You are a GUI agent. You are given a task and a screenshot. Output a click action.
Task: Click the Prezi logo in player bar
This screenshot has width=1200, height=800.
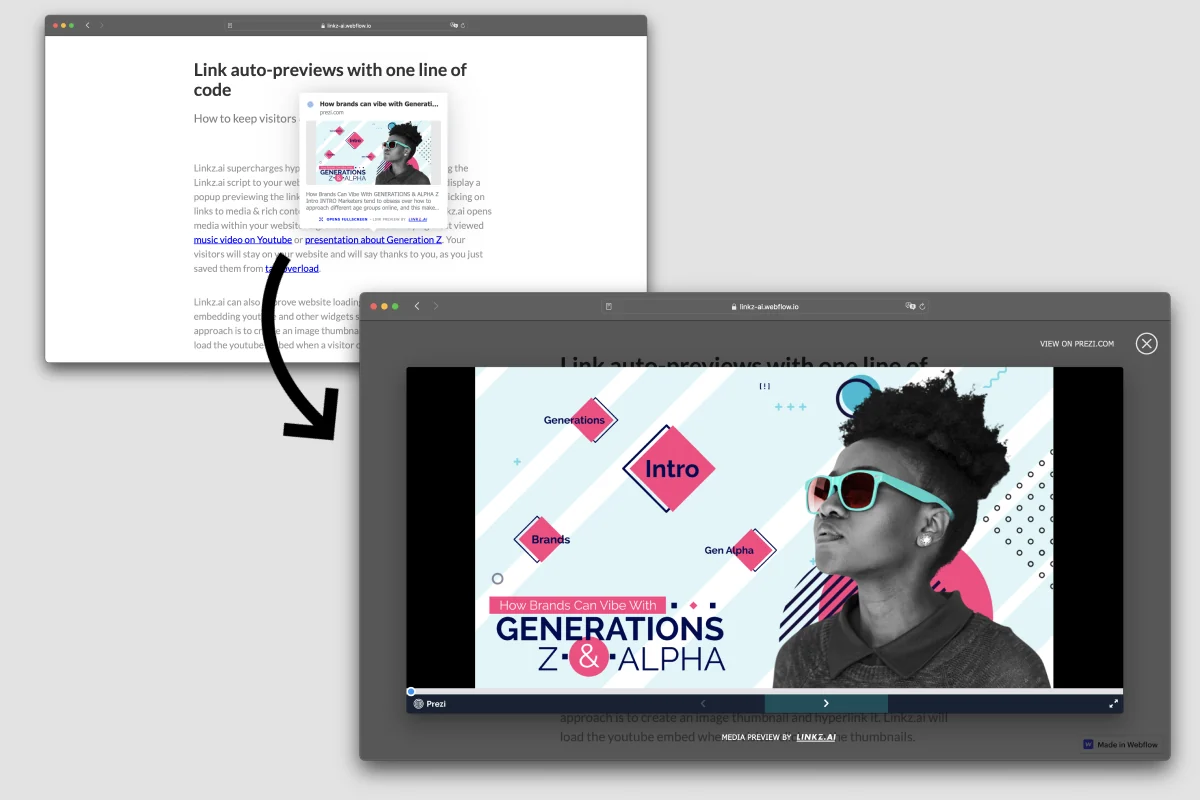click(x=430, y=704)
